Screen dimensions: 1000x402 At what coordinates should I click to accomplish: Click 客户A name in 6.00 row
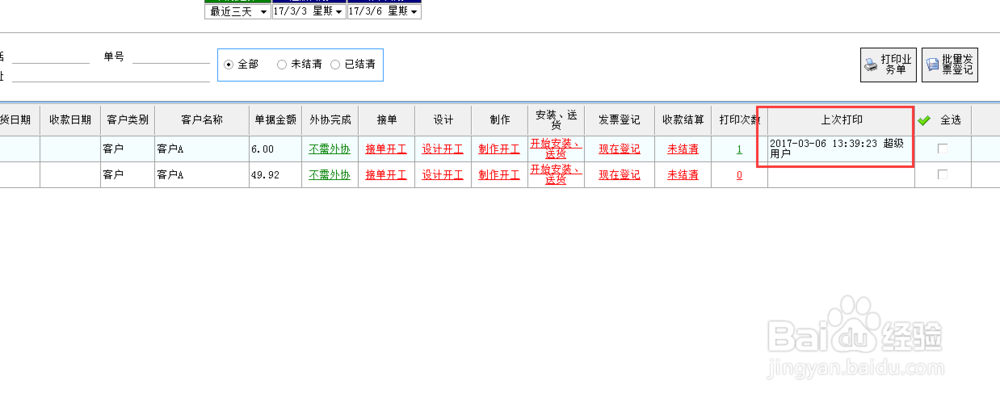click(x=170, y=149)
